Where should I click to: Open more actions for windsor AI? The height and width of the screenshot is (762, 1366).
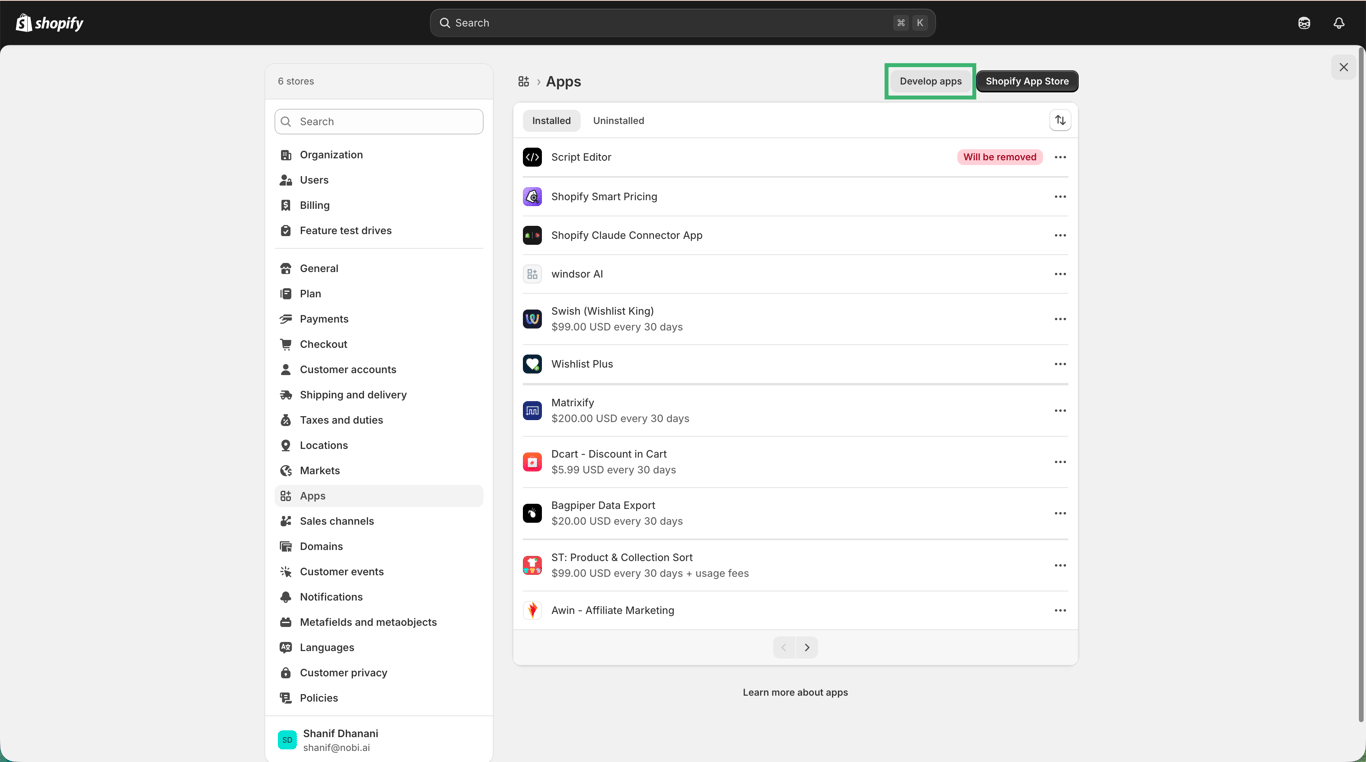tap(1060, 274)
